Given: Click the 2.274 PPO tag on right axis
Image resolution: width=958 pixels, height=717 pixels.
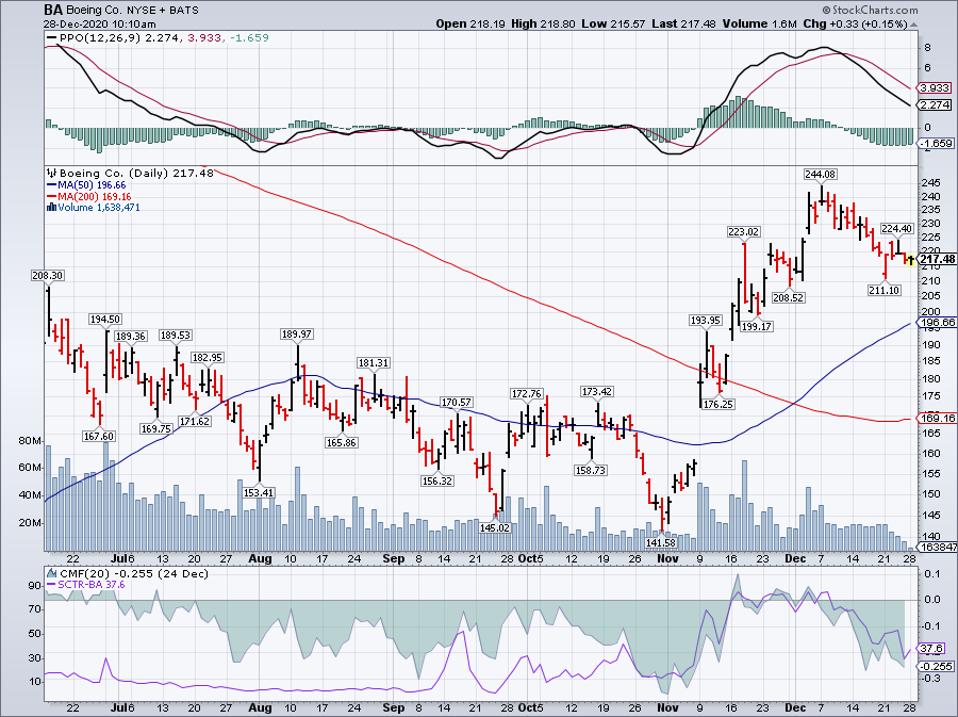Looking at the screenshot, I should coord(935,105).
